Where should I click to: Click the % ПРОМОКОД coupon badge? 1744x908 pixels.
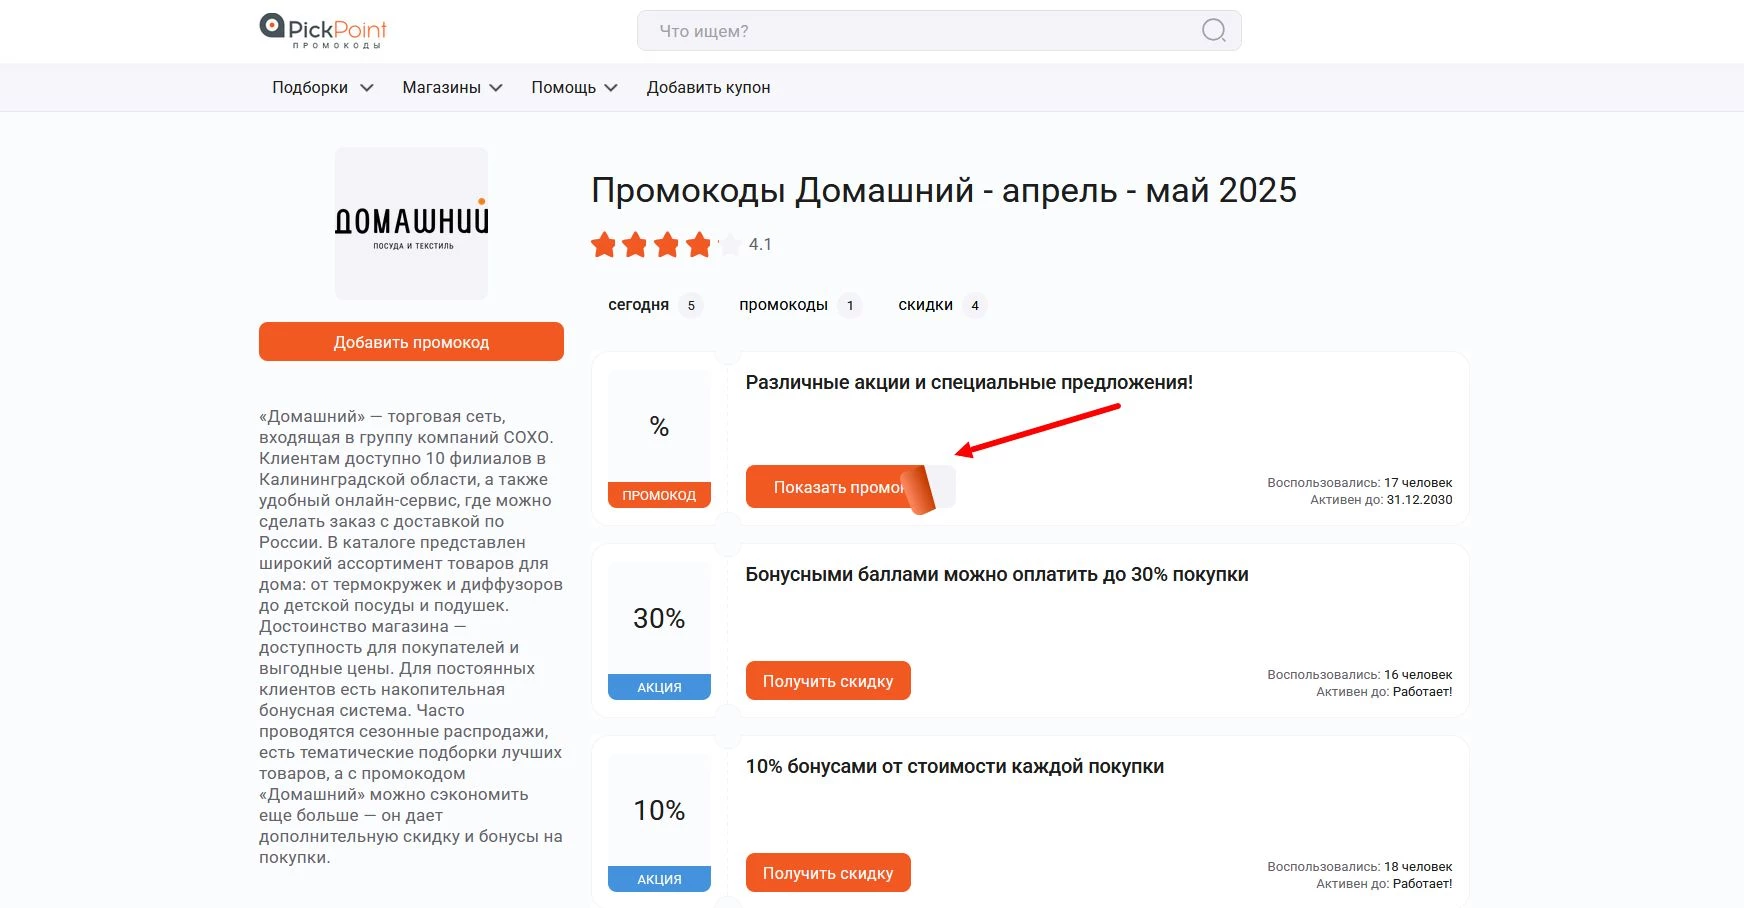659,439
